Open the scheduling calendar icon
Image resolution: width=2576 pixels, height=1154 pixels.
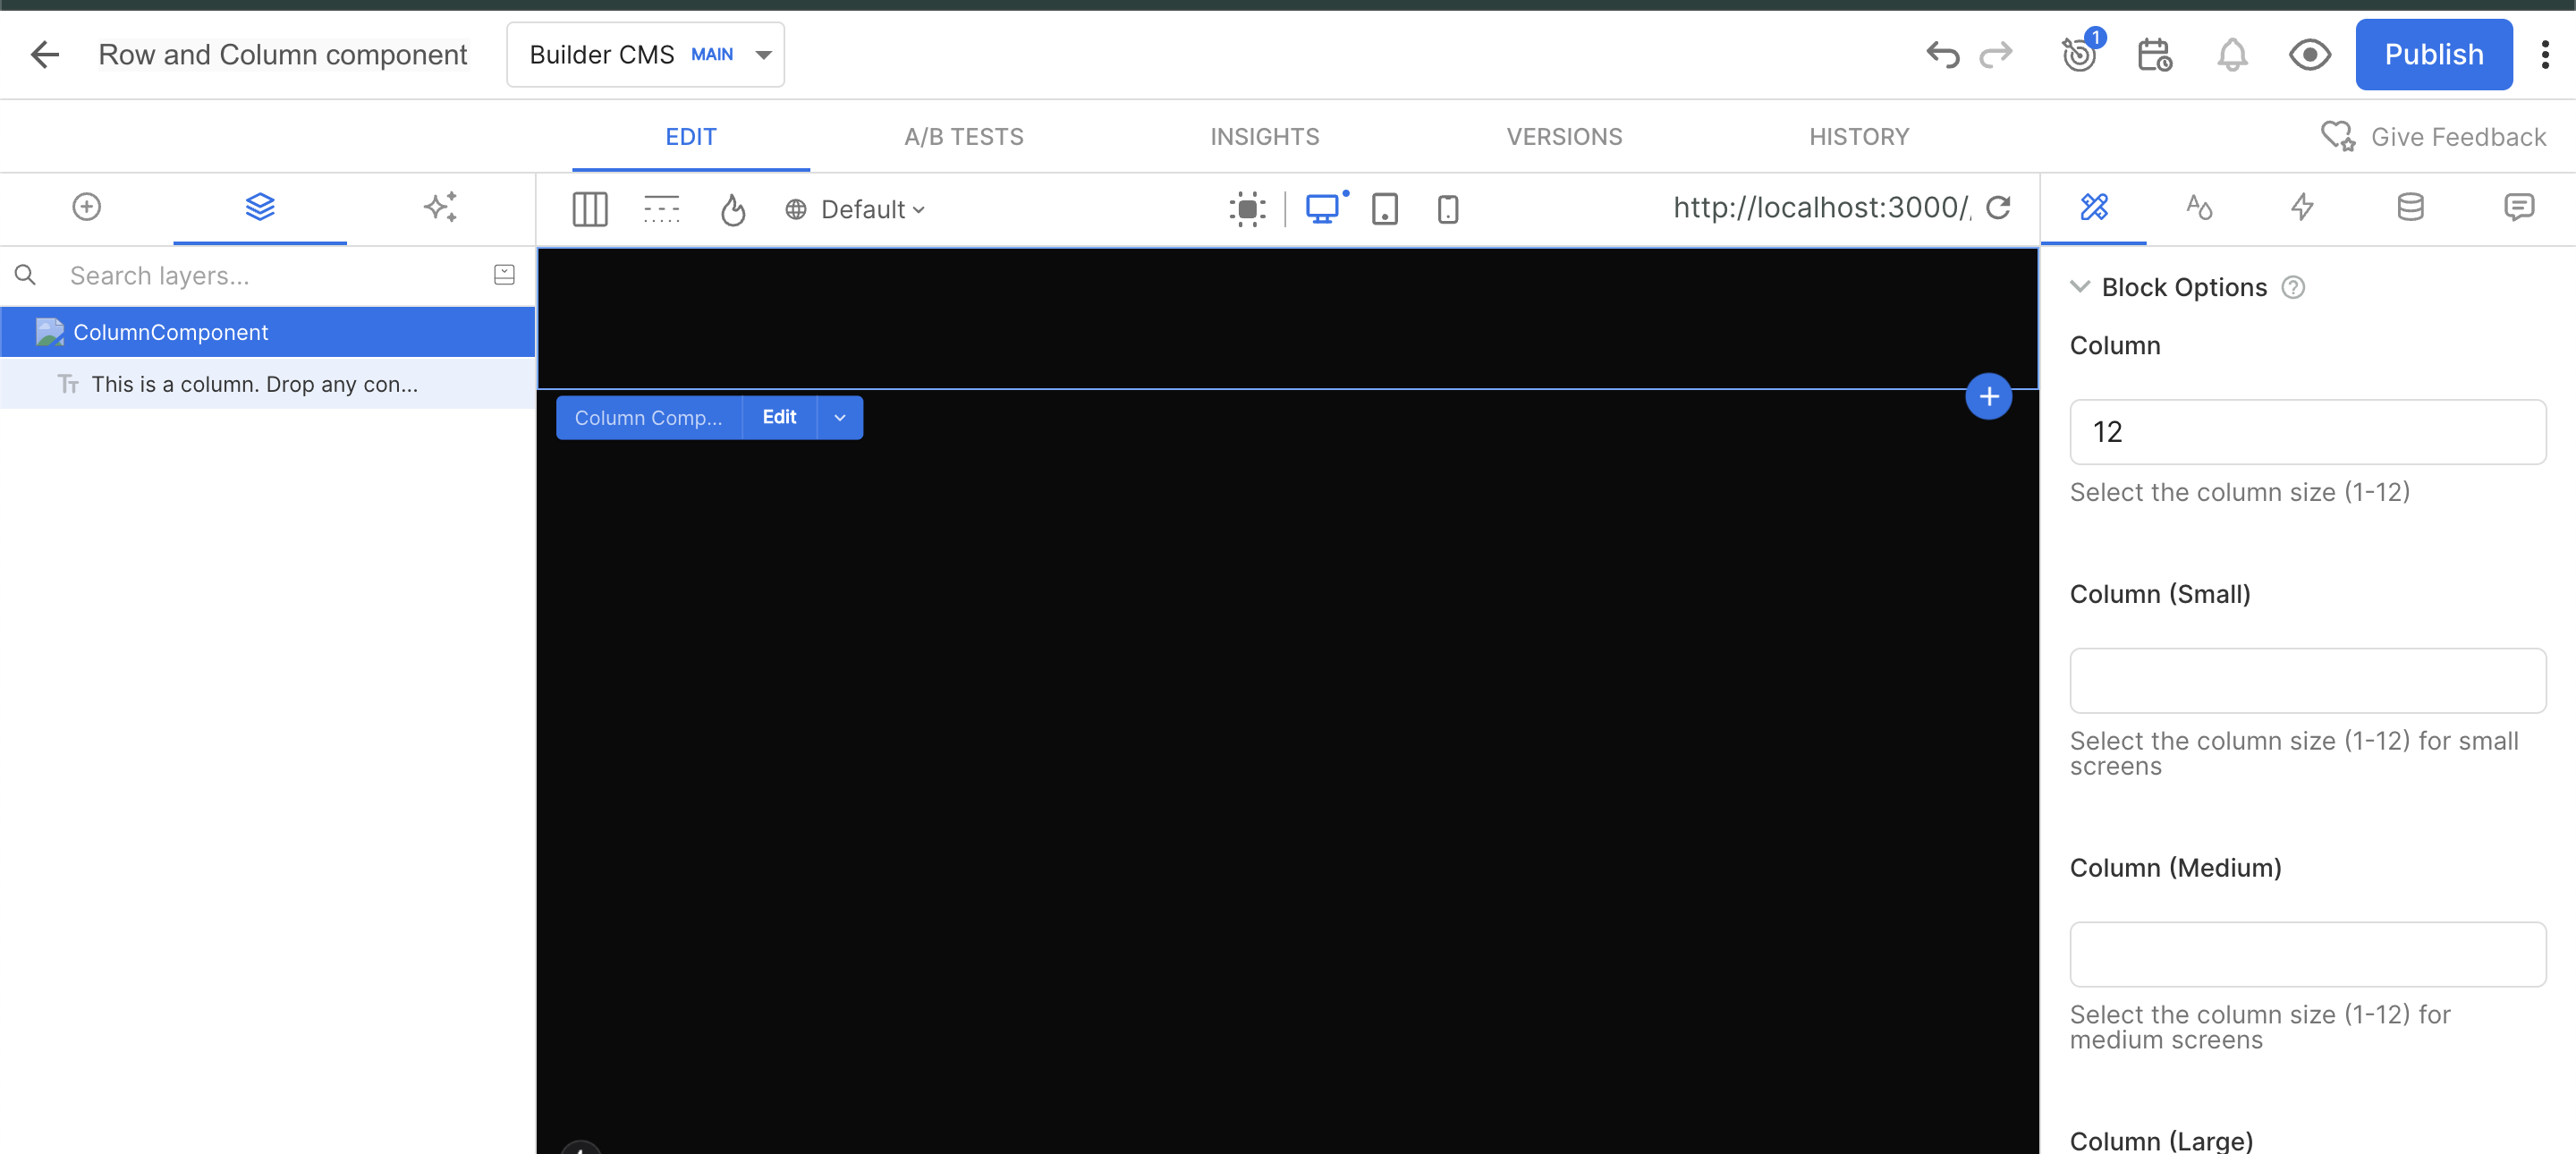click(2153, 54)
